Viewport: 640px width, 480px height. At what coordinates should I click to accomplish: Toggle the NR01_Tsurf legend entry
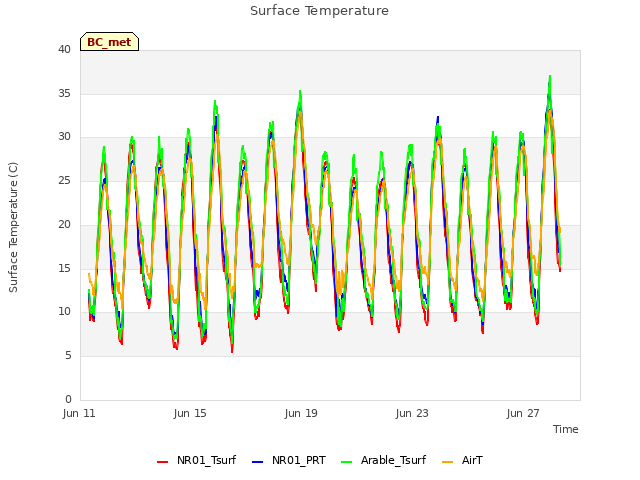coord(197,460)
